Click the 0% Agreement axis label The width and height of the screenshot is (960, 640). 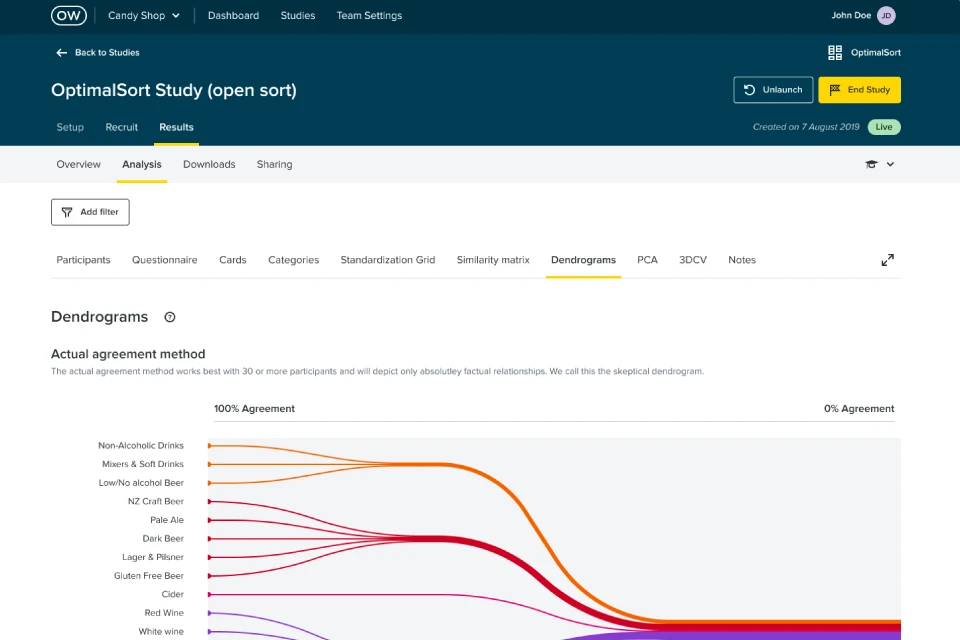pyautogui.click(x=859, y=408)
